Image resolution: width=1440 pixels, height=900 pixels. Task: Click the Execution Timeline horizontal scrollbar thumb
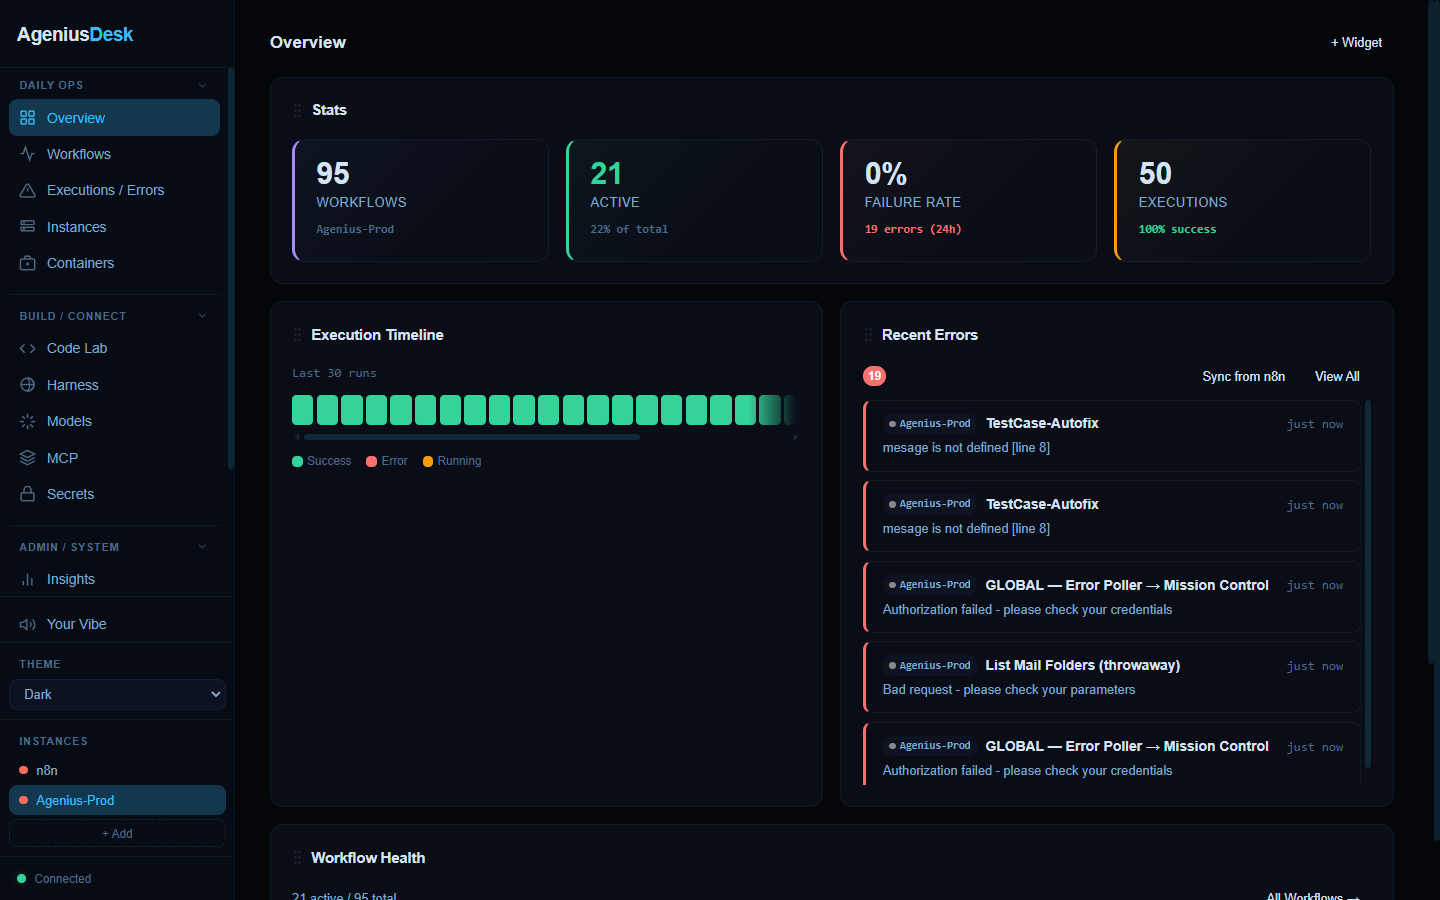point(472,437)
